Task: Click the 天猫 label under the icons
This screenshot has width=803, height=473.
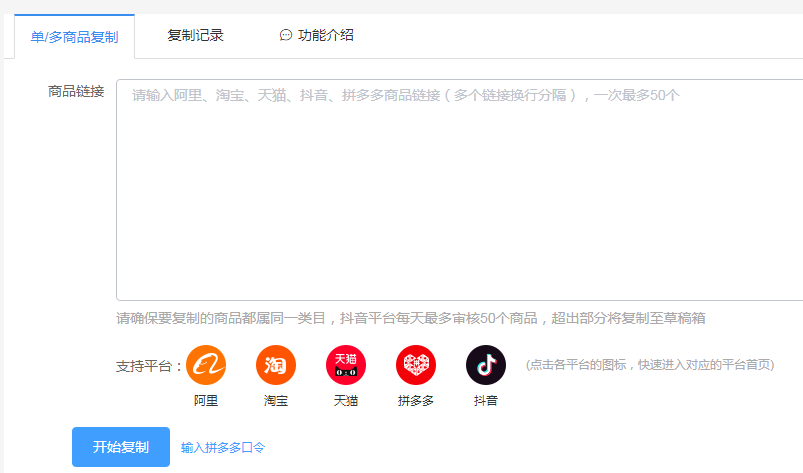Action: tap(346, 400)
